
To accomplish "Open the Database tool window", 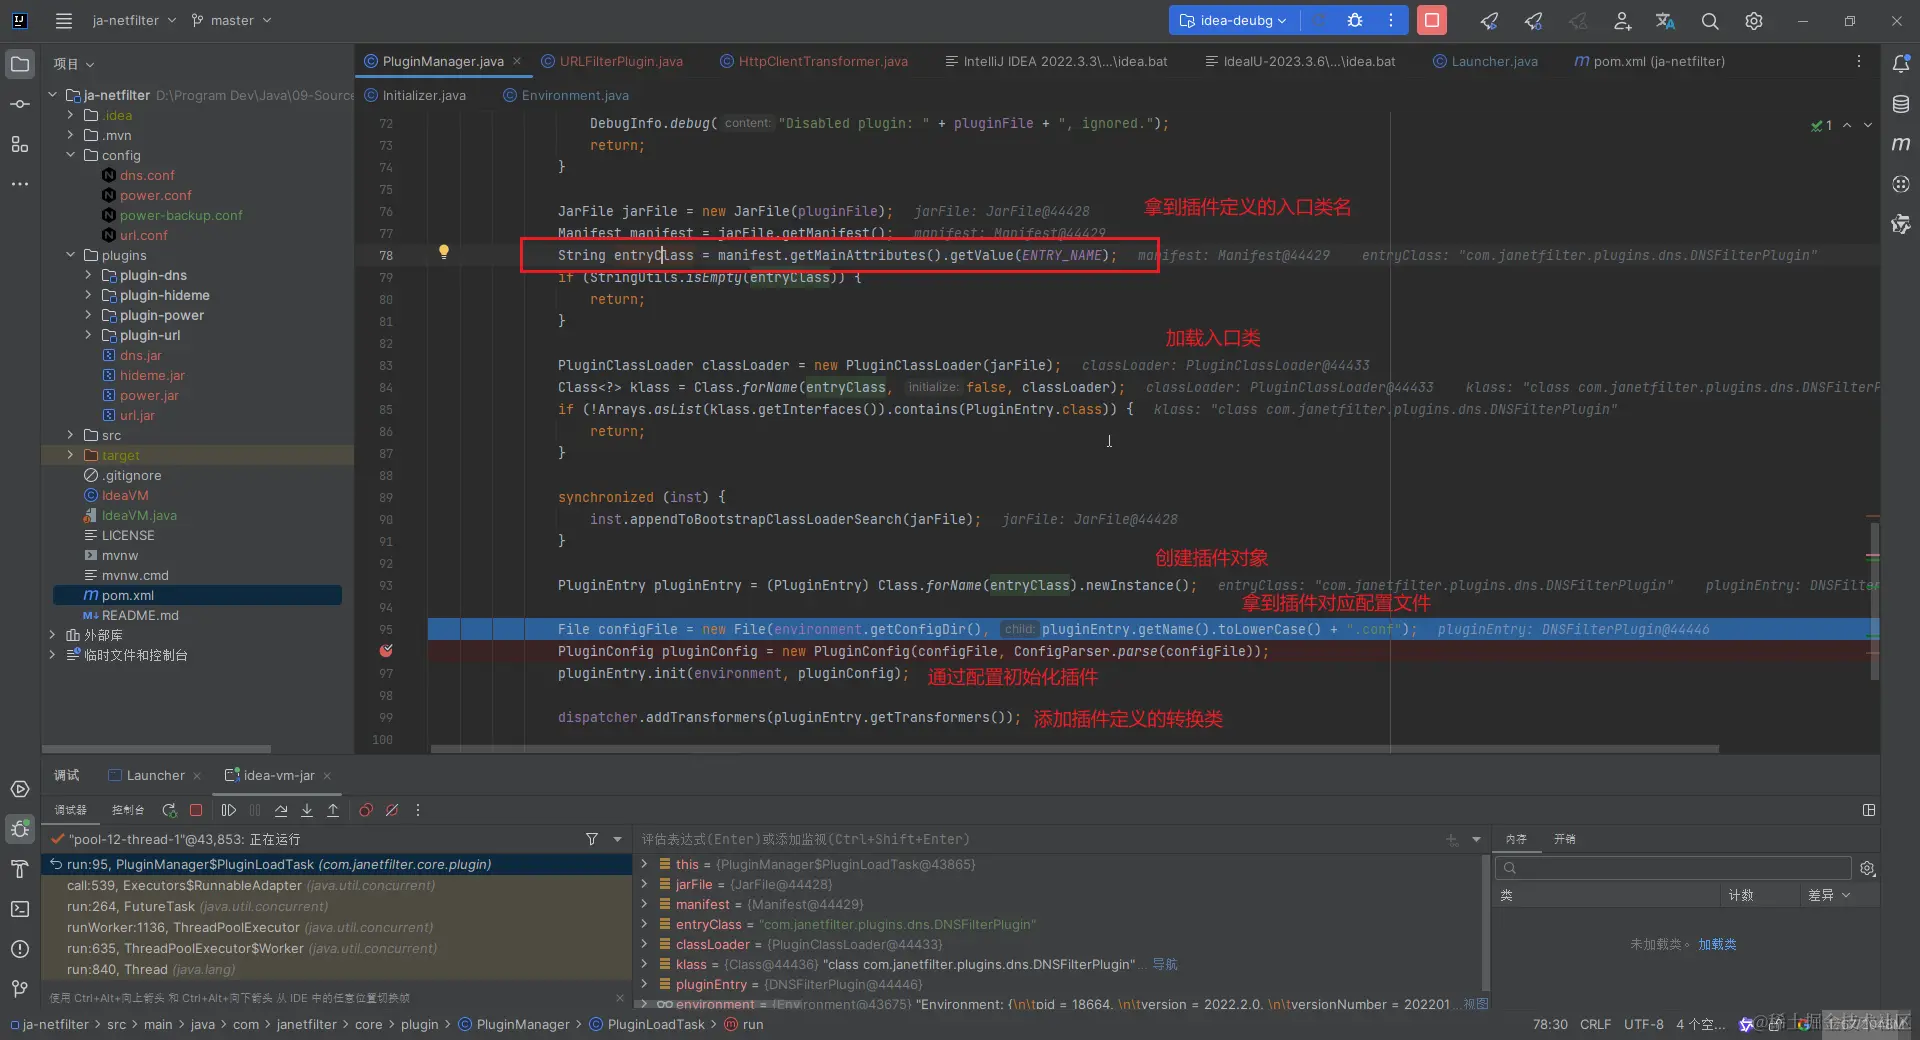I will pyautogui.click(x=1901, y=104).
